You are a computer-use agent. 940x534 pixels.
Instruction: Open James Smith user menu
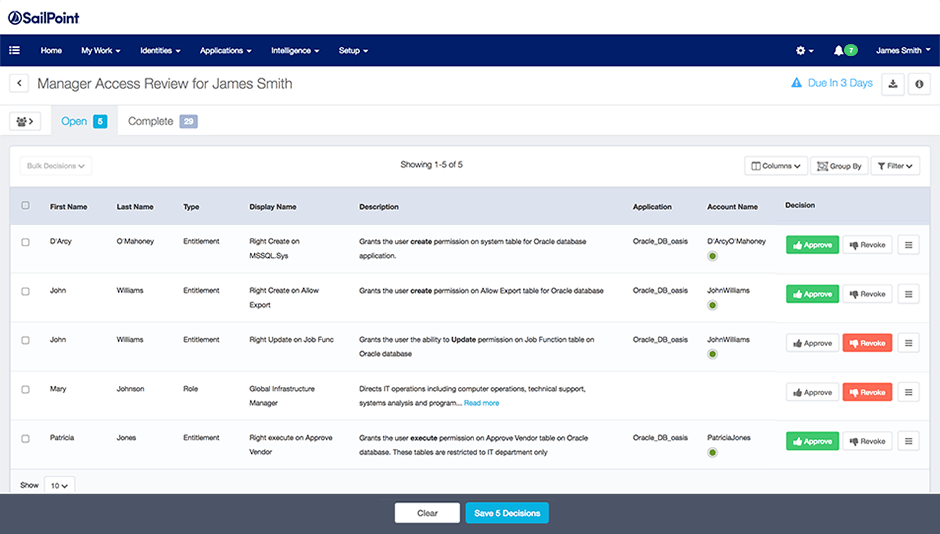point(903,50)
